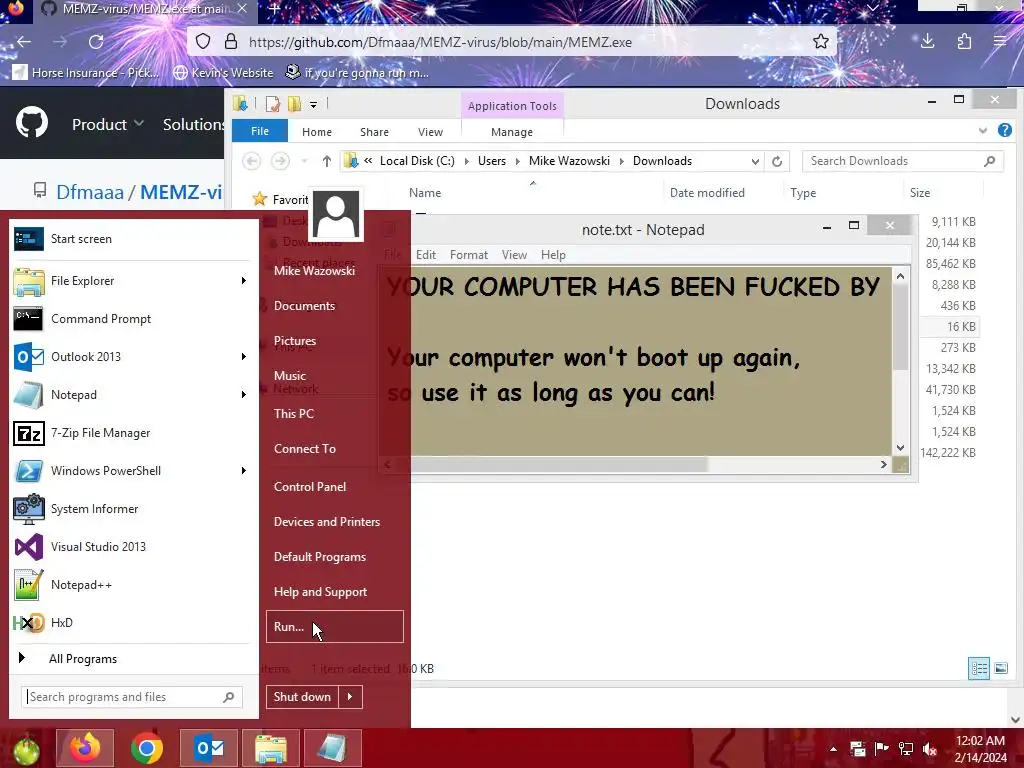Open GitHub Product dropdown

click(x=108, y=124)
